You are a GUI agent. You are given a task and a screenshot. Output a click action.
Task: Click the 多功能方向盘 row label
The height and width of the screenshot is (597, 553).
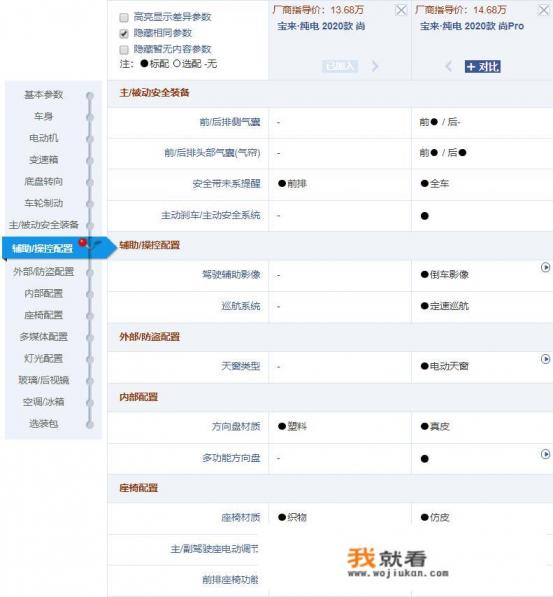click(231, 458)
